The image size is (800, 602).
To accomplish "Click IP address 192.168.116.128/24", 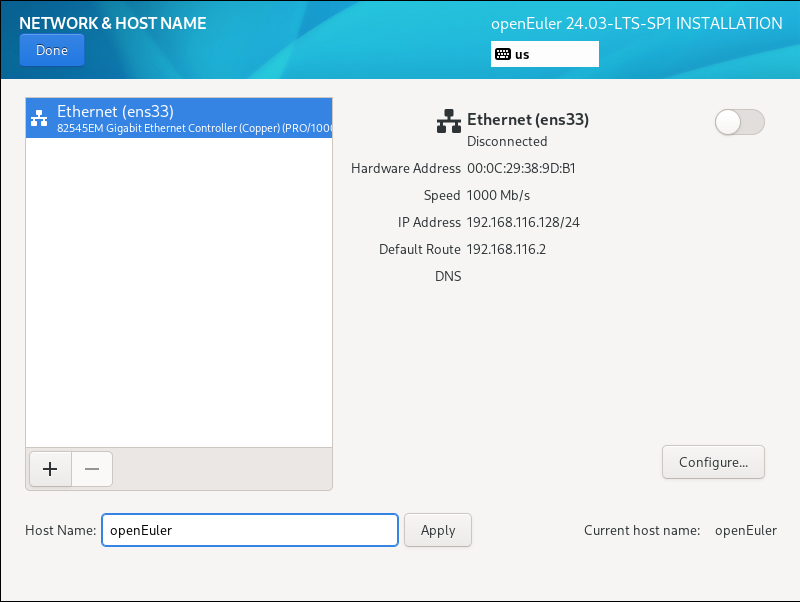I will (x=523, y=222).
